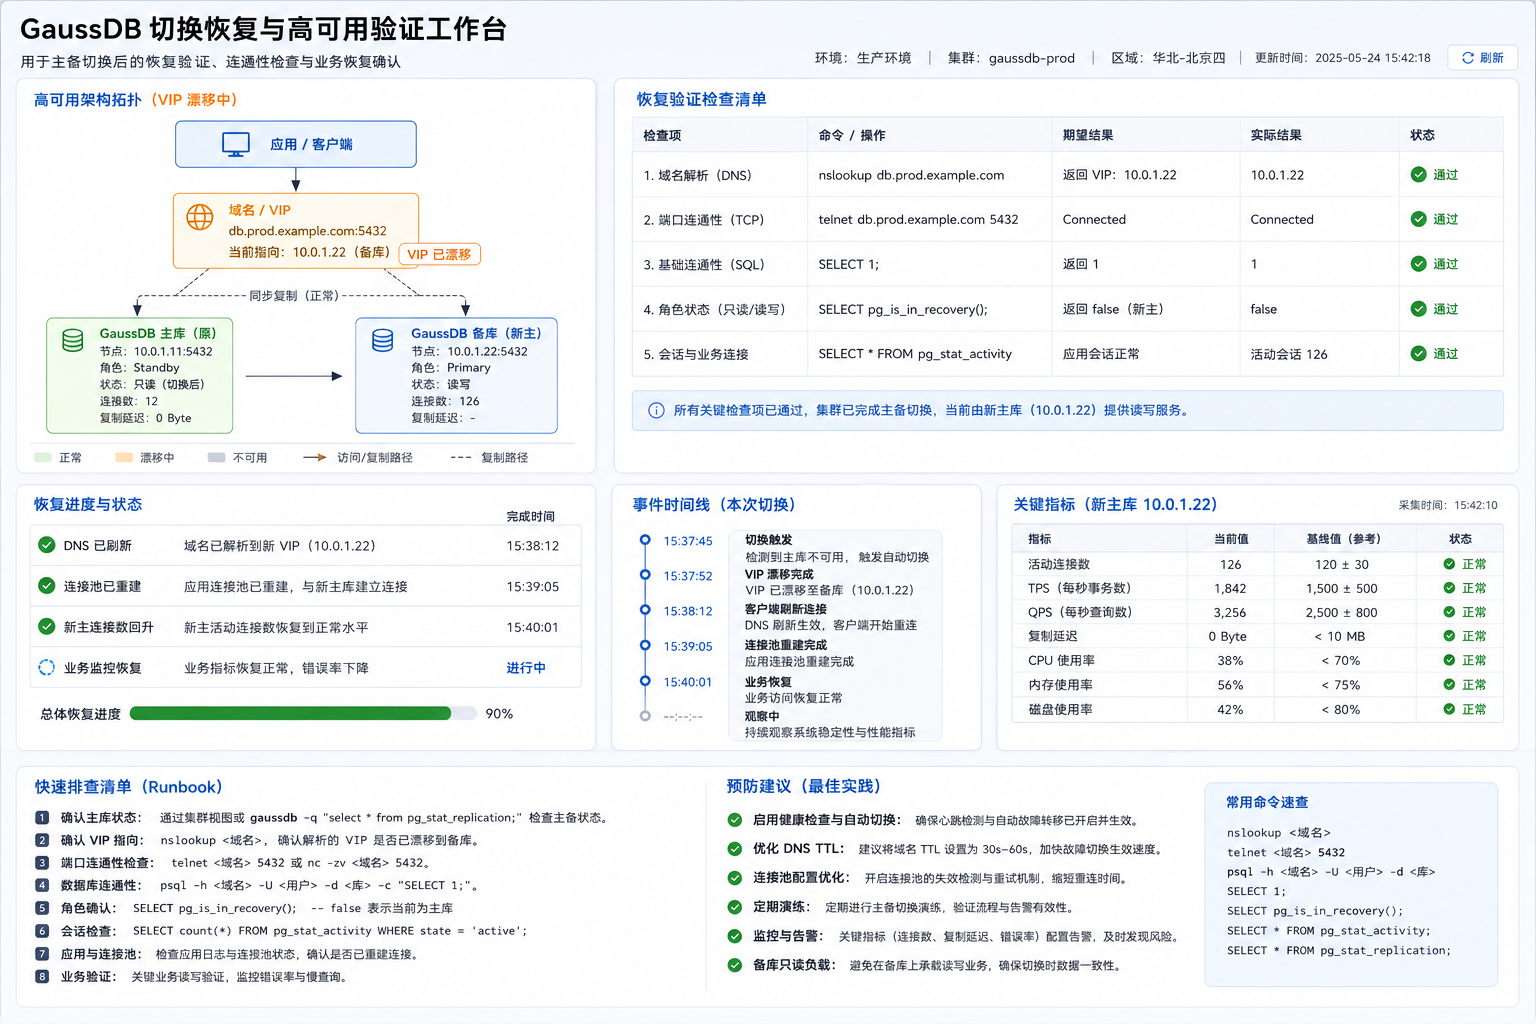Click the 命令 / 操作 column header

pyautogui.click(x=852, y=135)
